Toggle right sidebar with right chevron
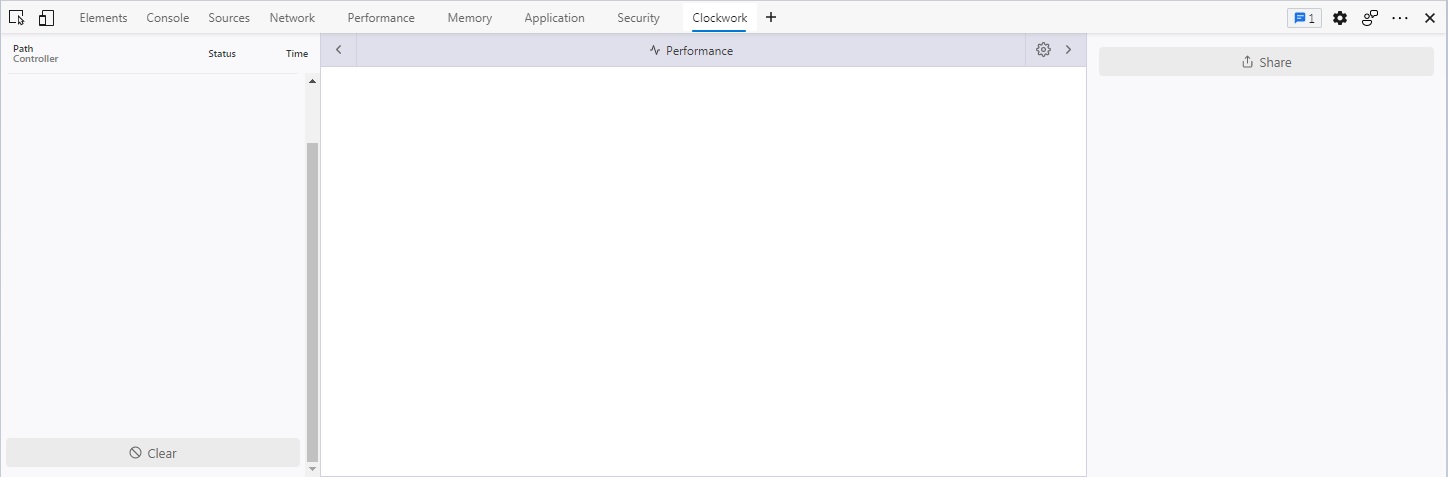This screenshot has width=1448, height=477. point(1068,50)
